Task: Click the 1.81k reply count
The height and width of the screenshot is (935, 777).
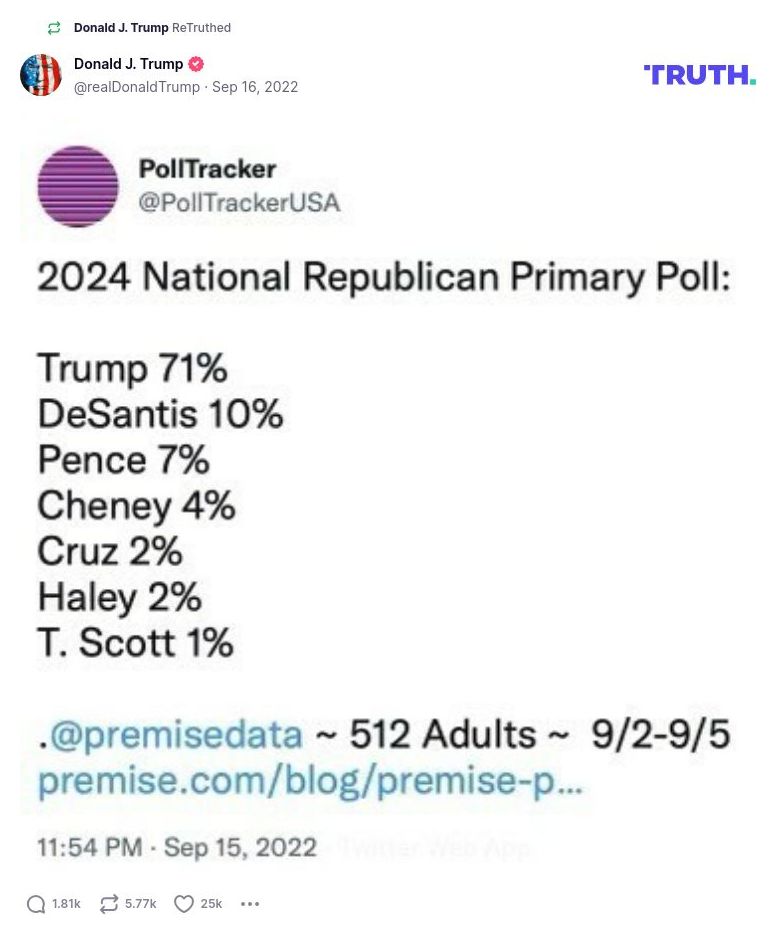Action: [66, 903]
